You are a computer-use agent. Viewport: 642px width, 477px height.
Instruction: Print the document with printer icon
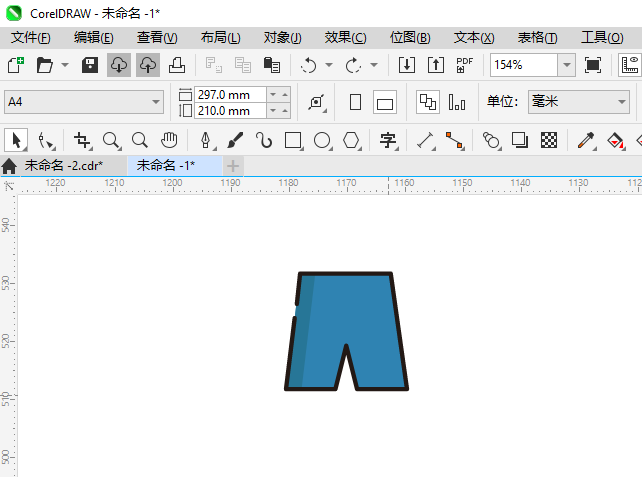pos(177,65)
